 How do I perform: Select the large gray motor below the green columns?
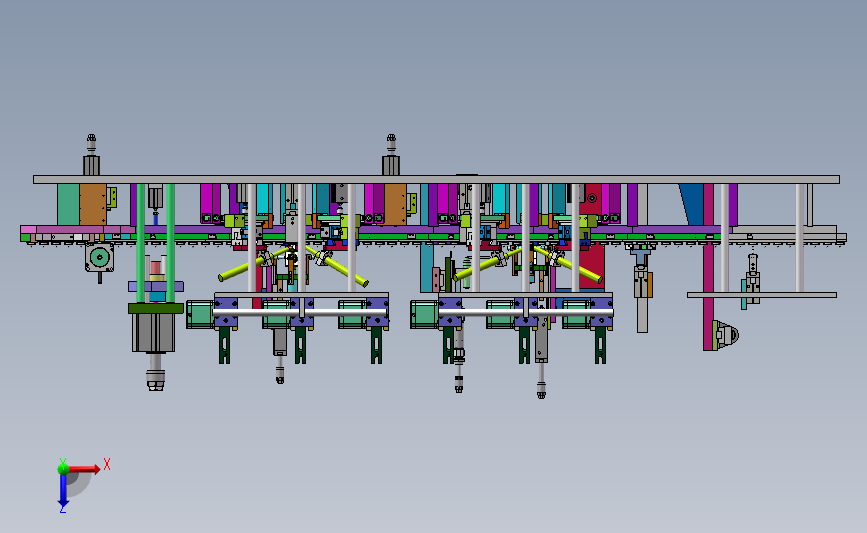(154, 332)
